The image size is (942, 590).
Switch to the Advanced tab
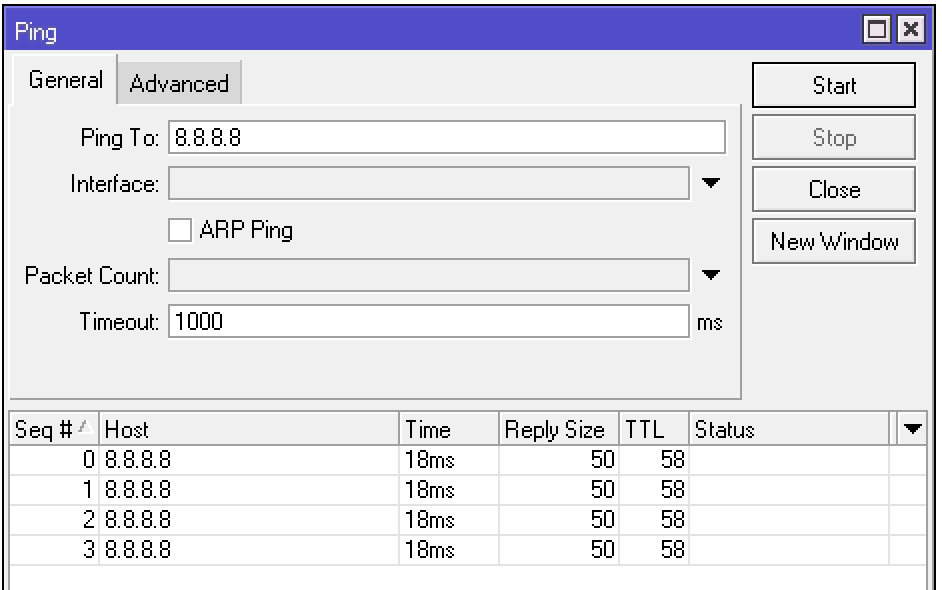click(179, 84)
